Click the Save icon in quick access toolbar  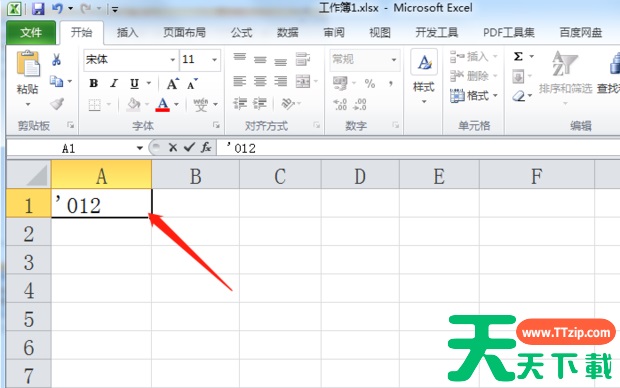(x=38, y=8)
